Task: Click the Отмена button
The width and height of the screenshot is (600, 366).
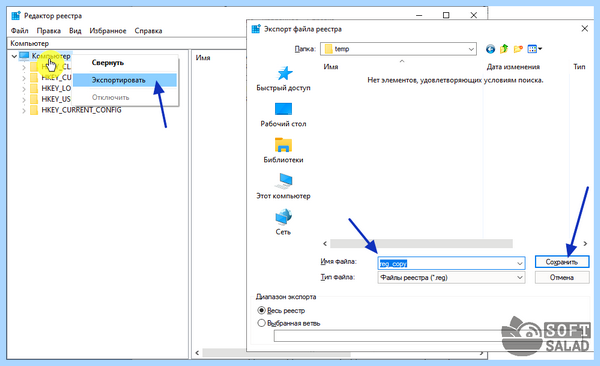Action: pyautogui.click(x=562, y=277)
